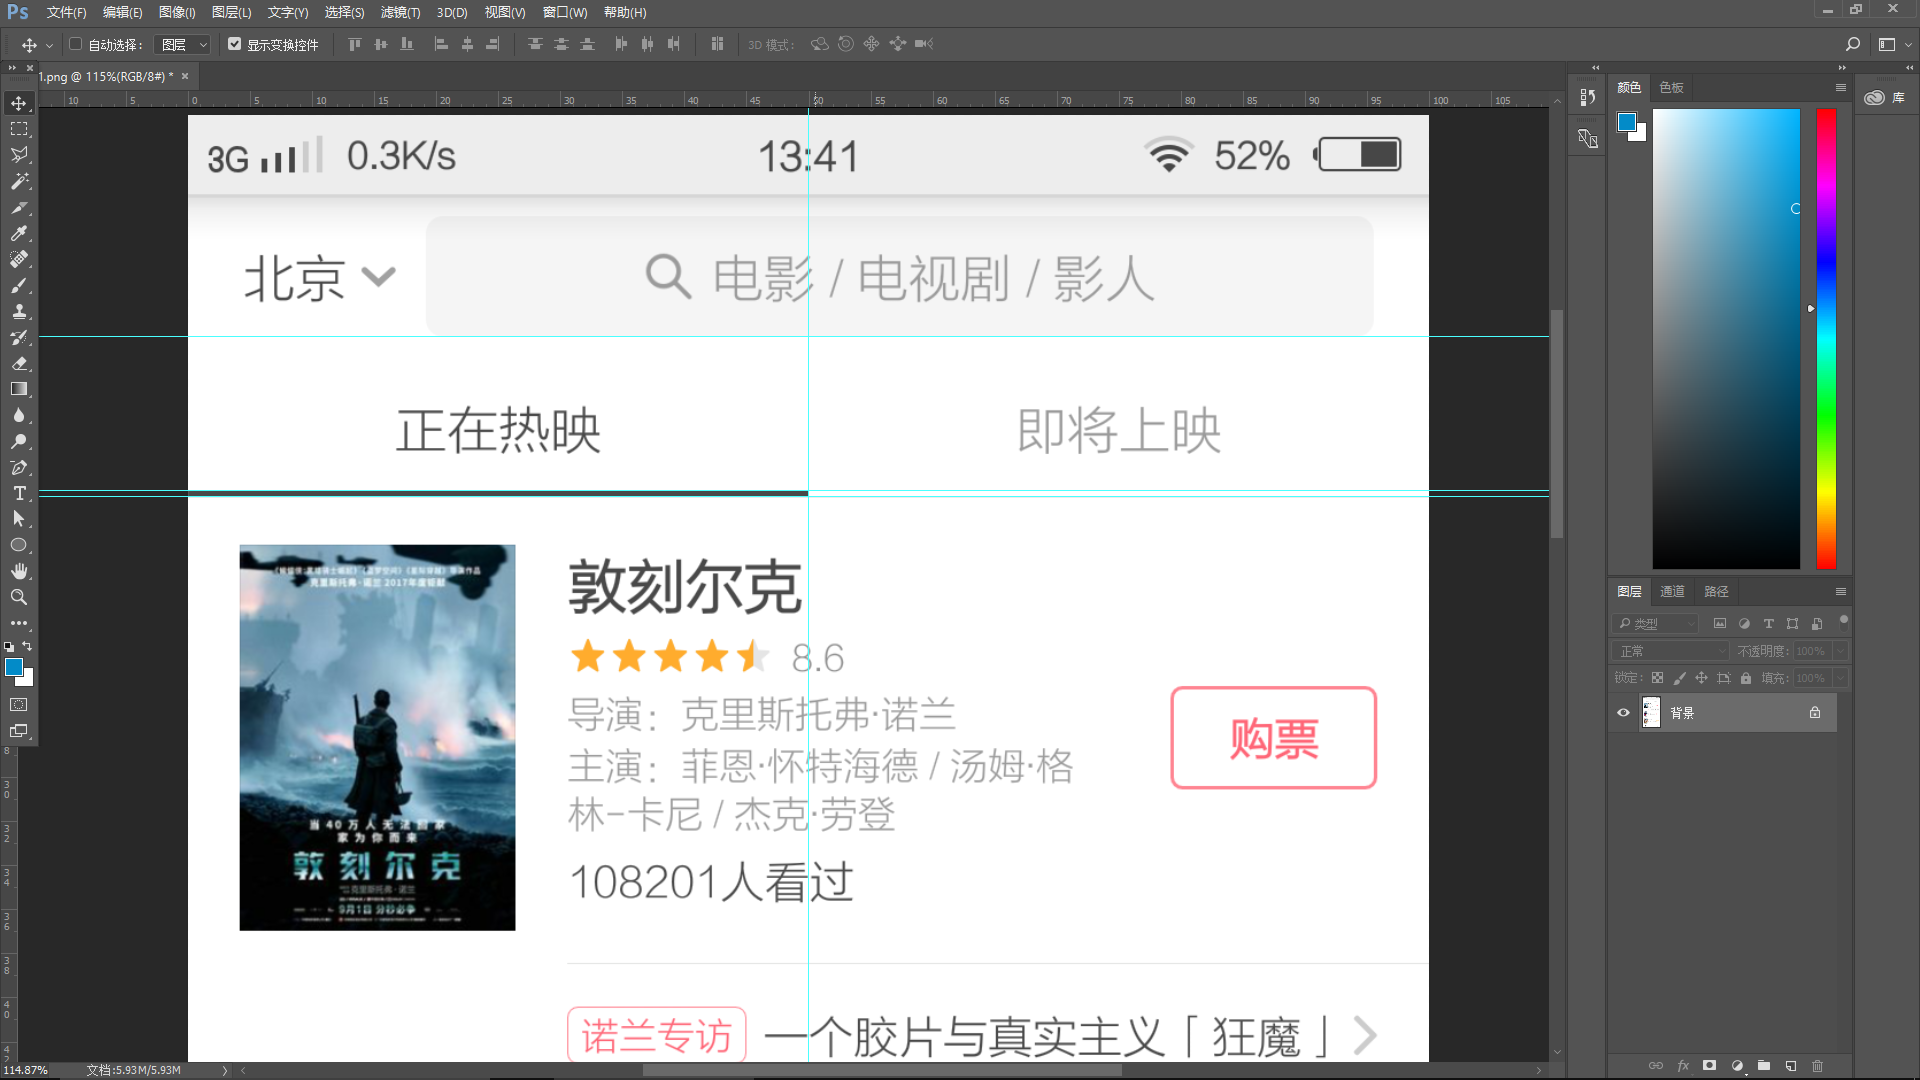Select the Rectangular Marquee tool

click(x=19, y=129)
